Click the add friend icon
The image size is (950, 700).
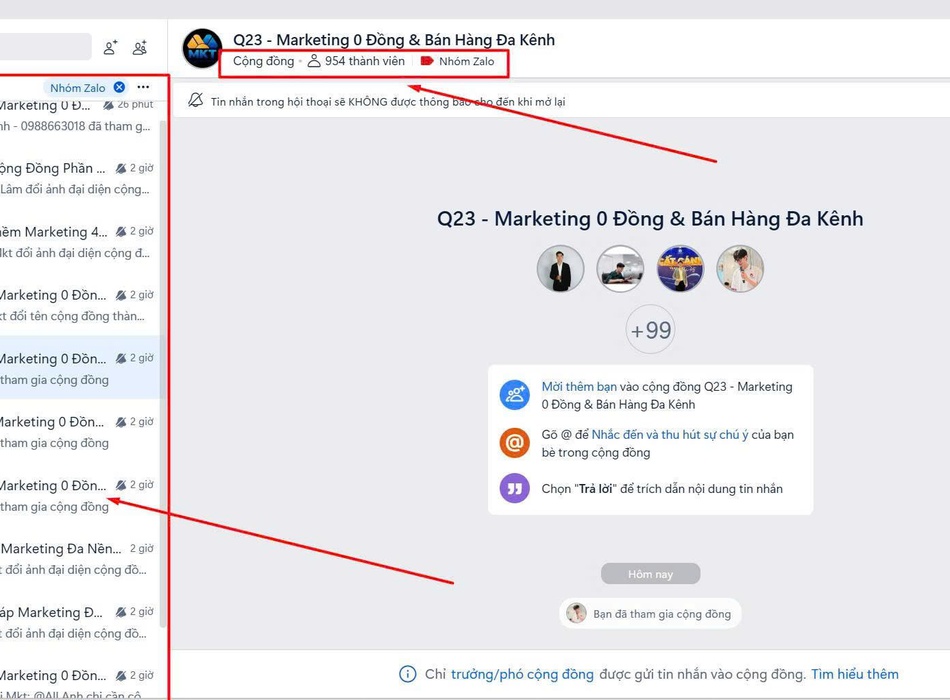coord(110,47)
